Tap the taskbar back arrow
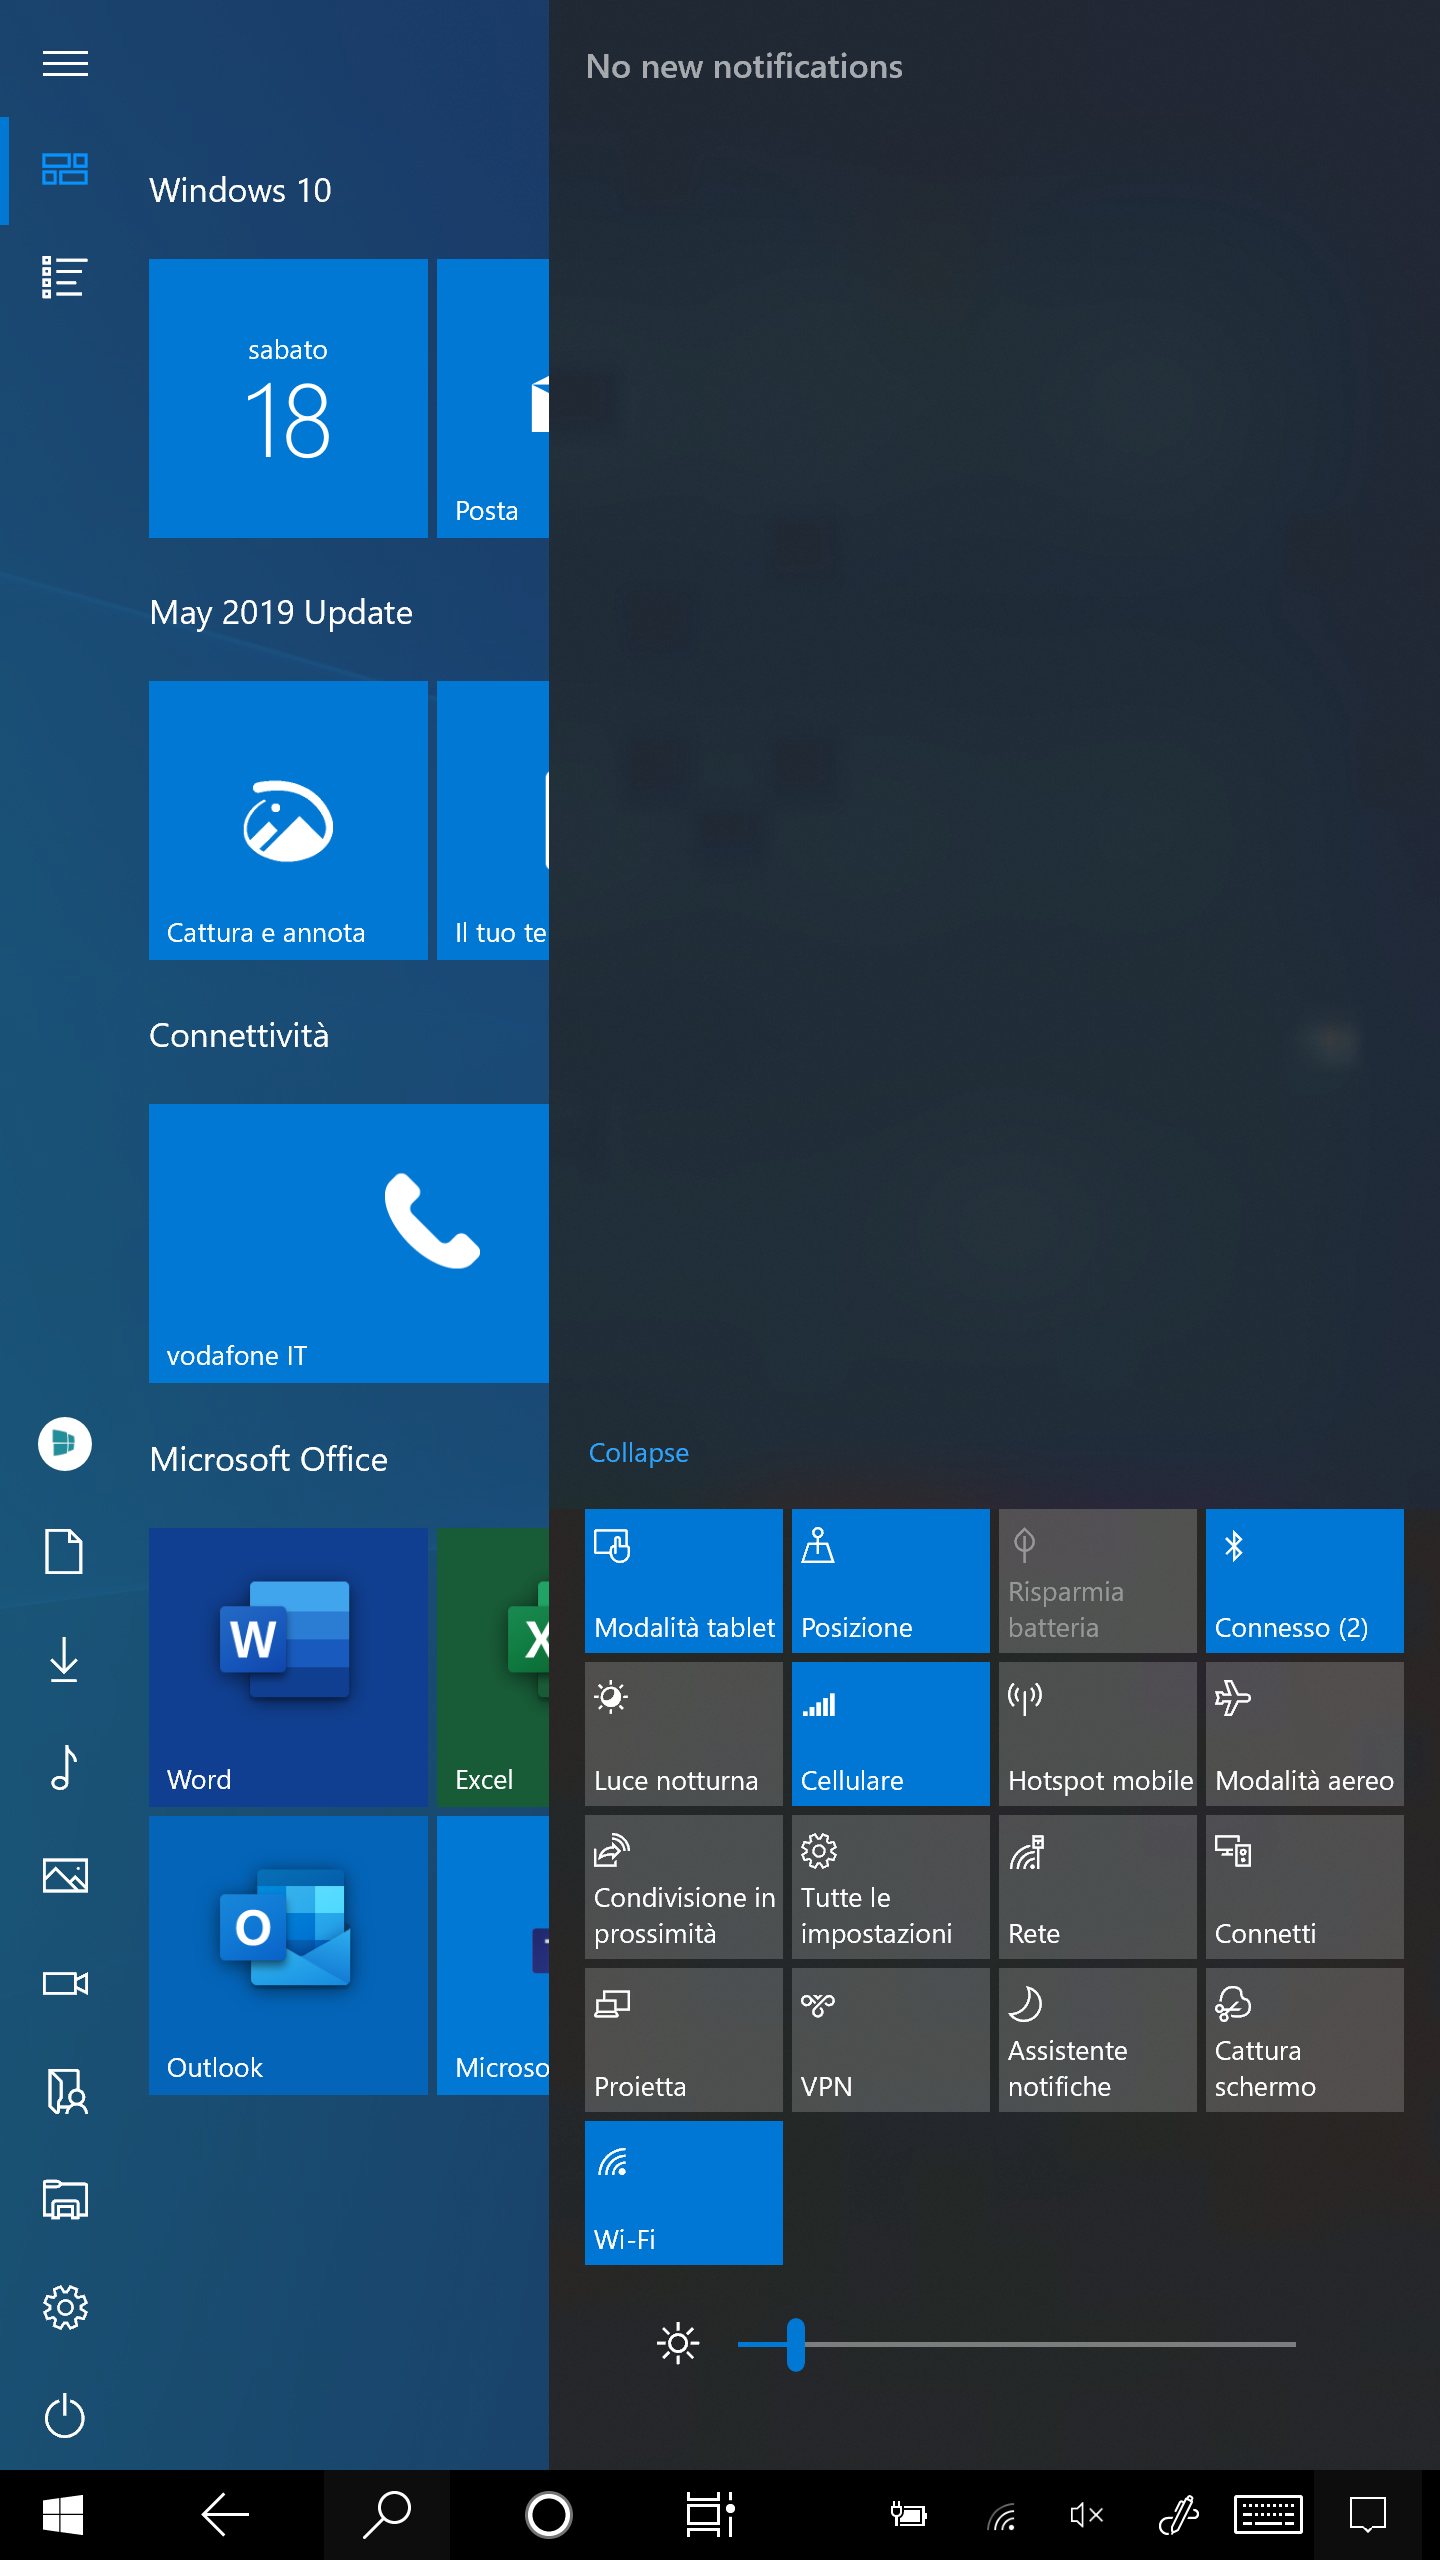1440x2560 pixels. click(x=225, y=2515)
